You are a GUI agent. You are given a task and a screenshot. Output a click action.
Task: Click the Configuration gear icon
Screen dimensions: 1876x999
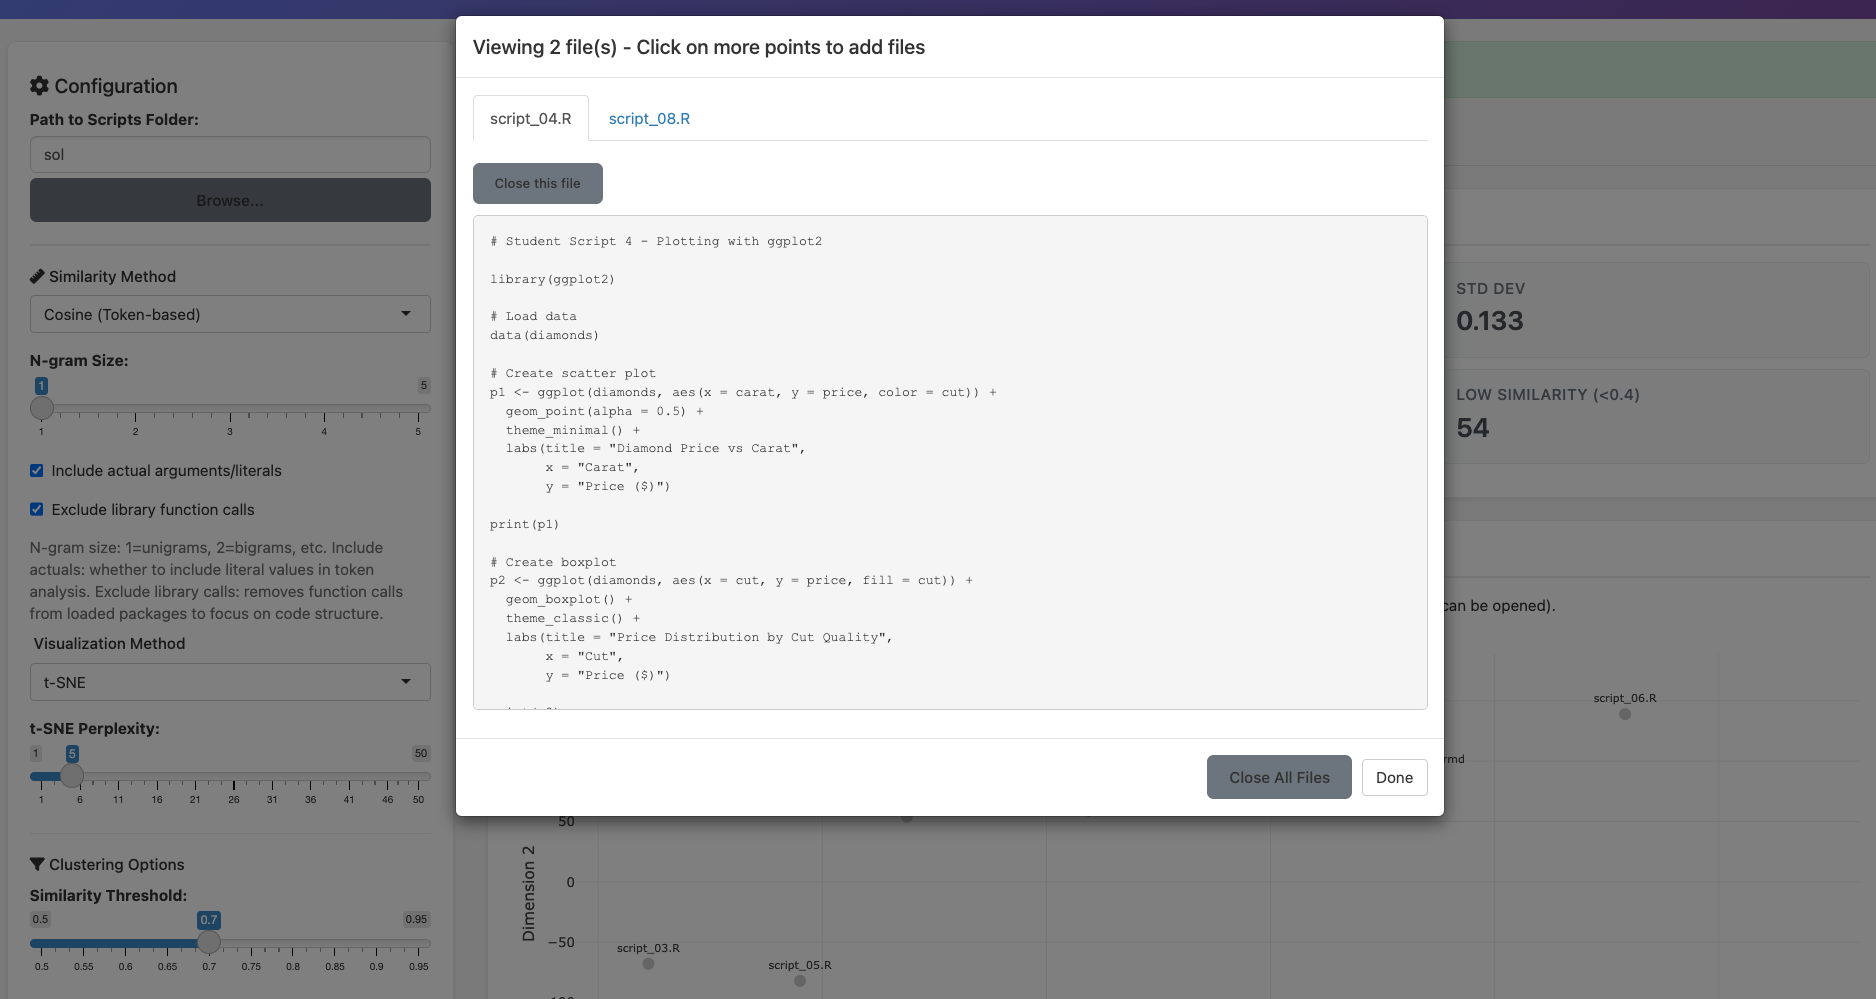[39, 86]
